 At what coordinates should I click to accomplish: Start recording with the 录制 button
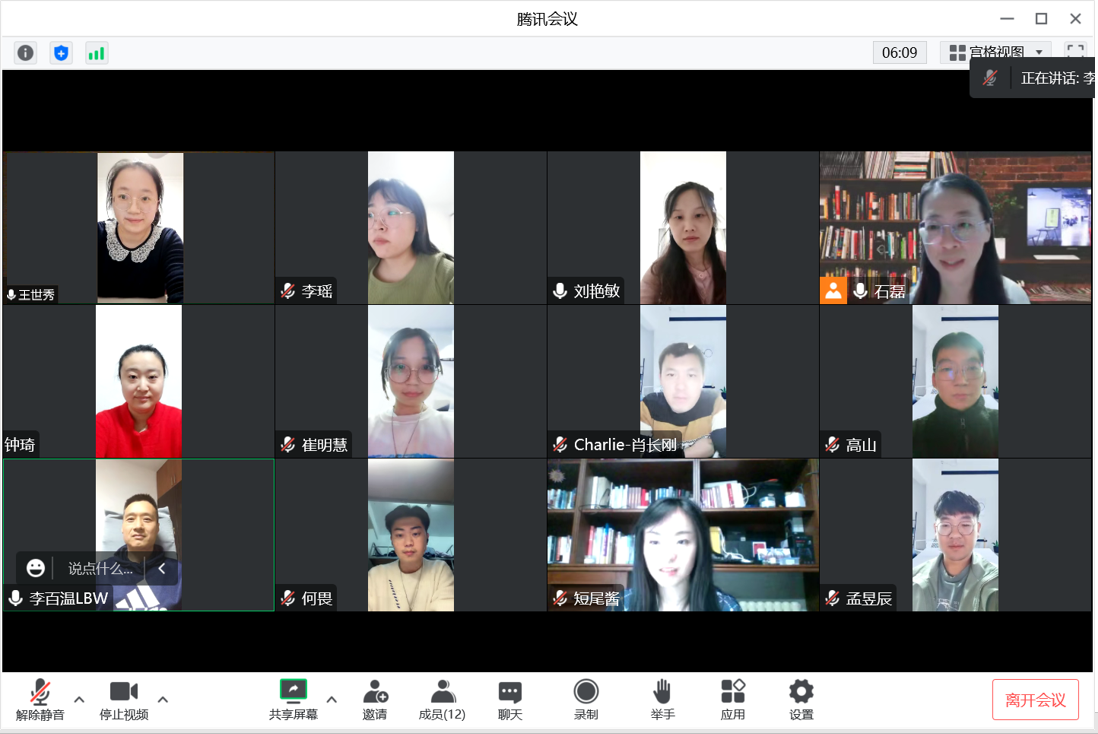point(586,699)
